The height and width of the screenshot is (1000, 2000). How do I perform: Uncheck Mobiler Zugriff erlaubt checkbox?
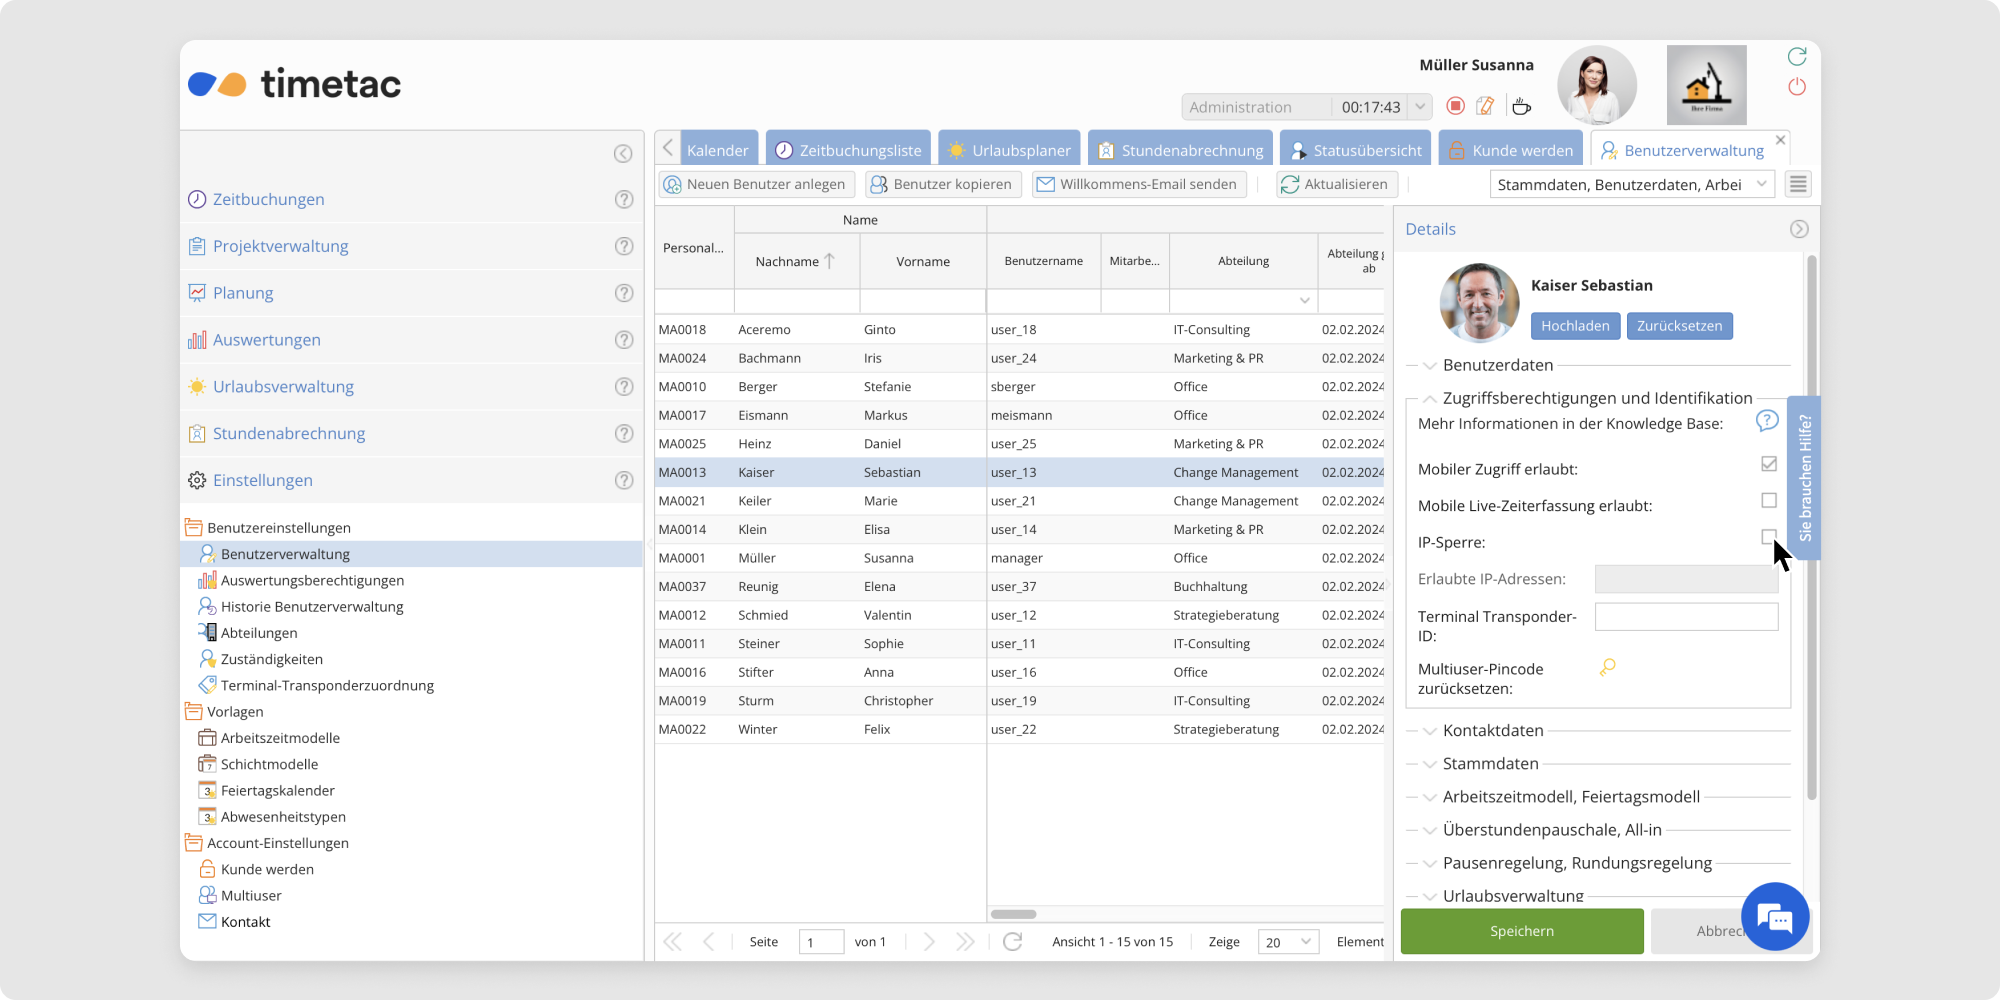pos(1769,464)
